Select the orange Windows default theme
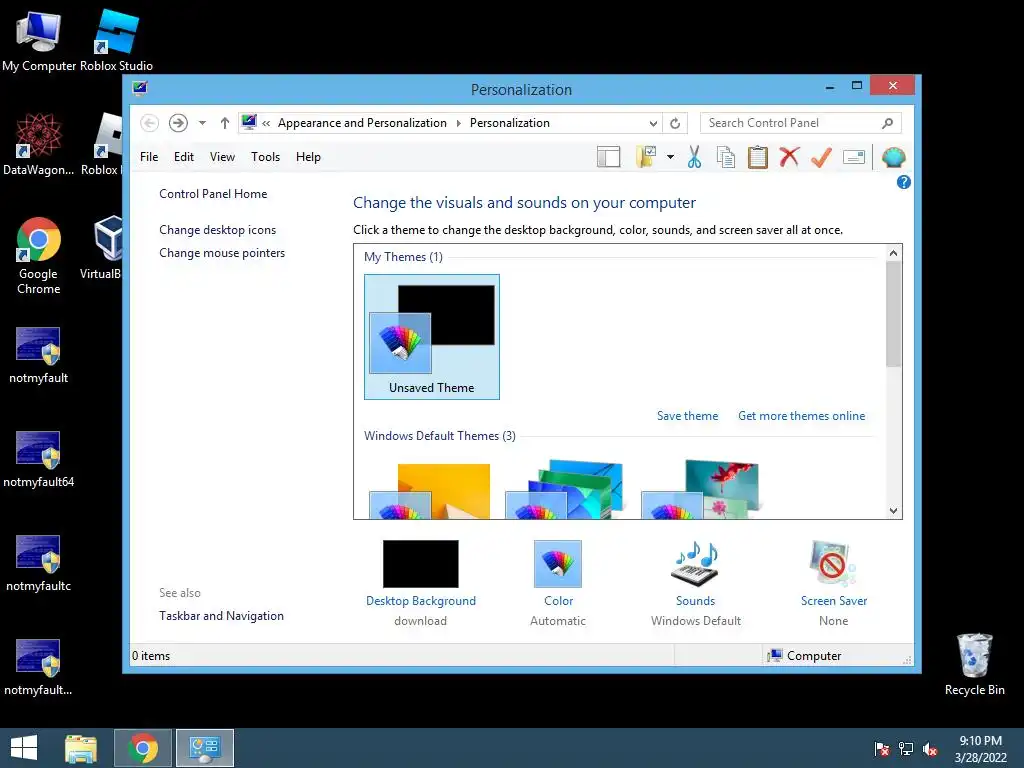The width and height of the screenshot is (1024, 768). tap(430, 491)
